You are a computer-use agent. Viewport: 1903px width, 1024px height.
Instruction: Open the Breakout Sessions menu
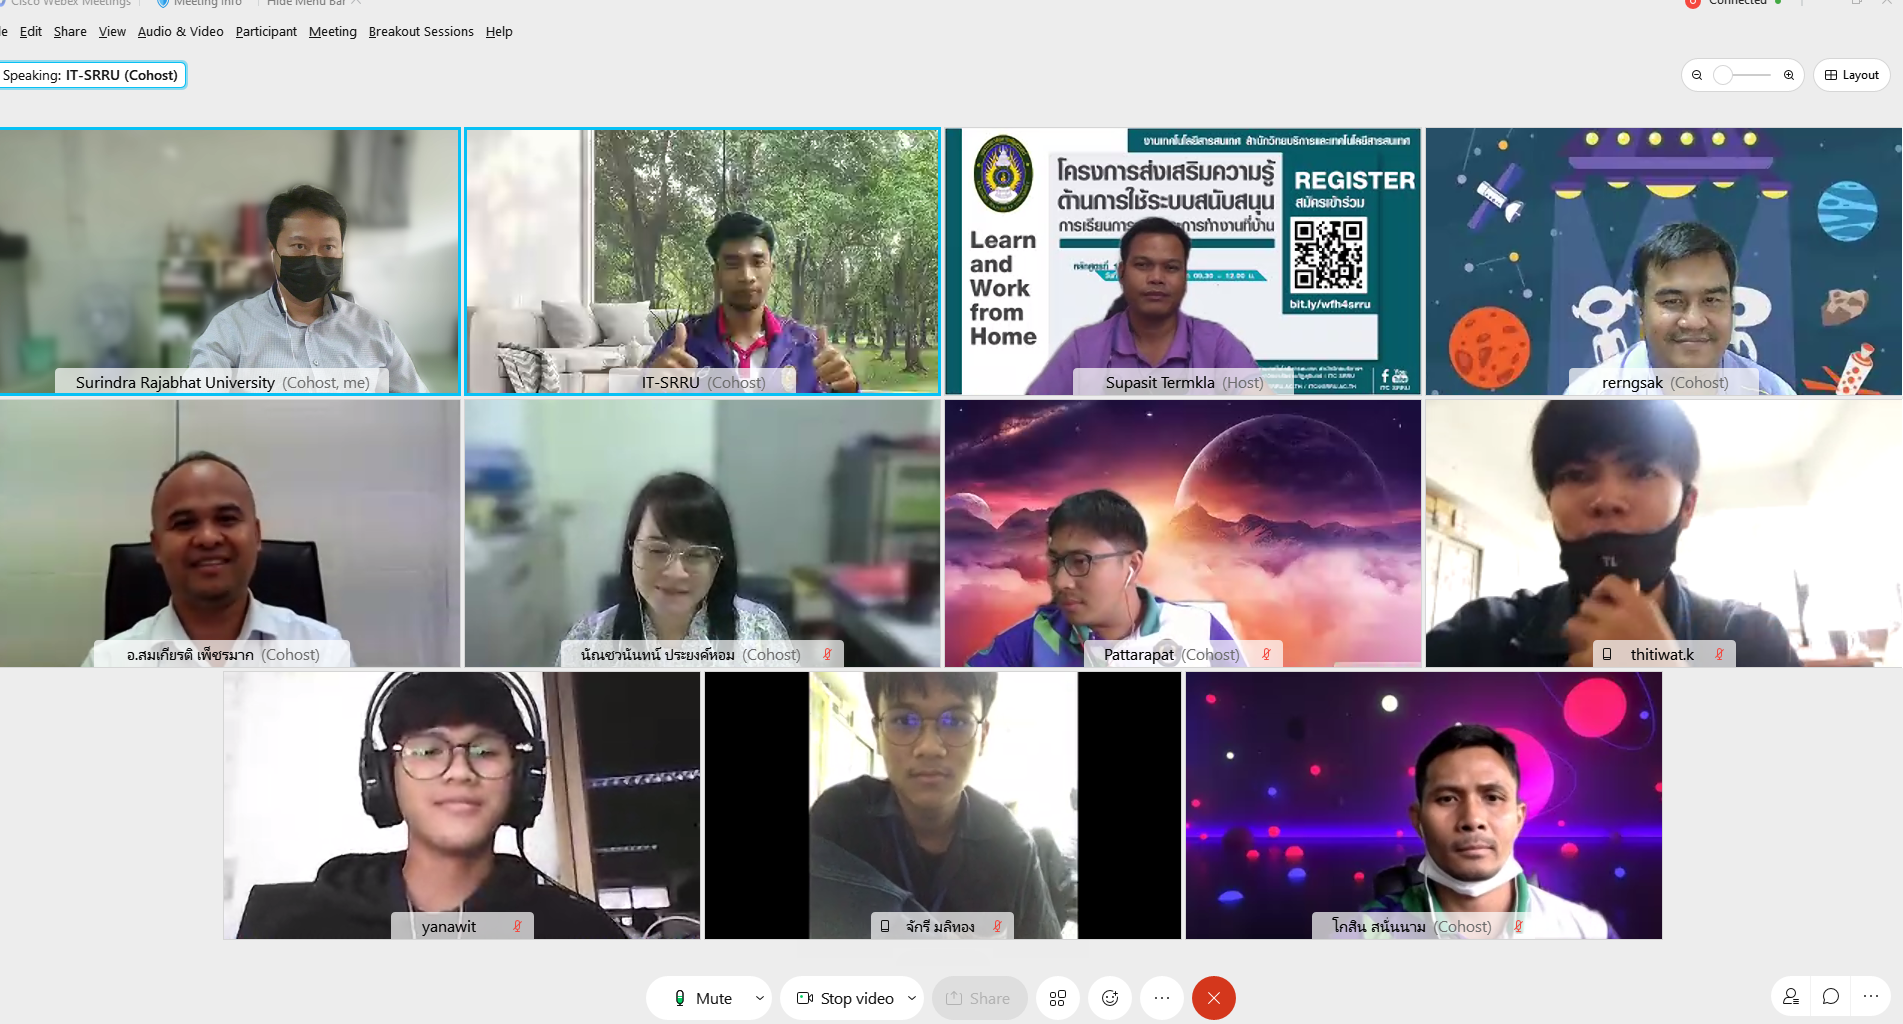(421, 32)
